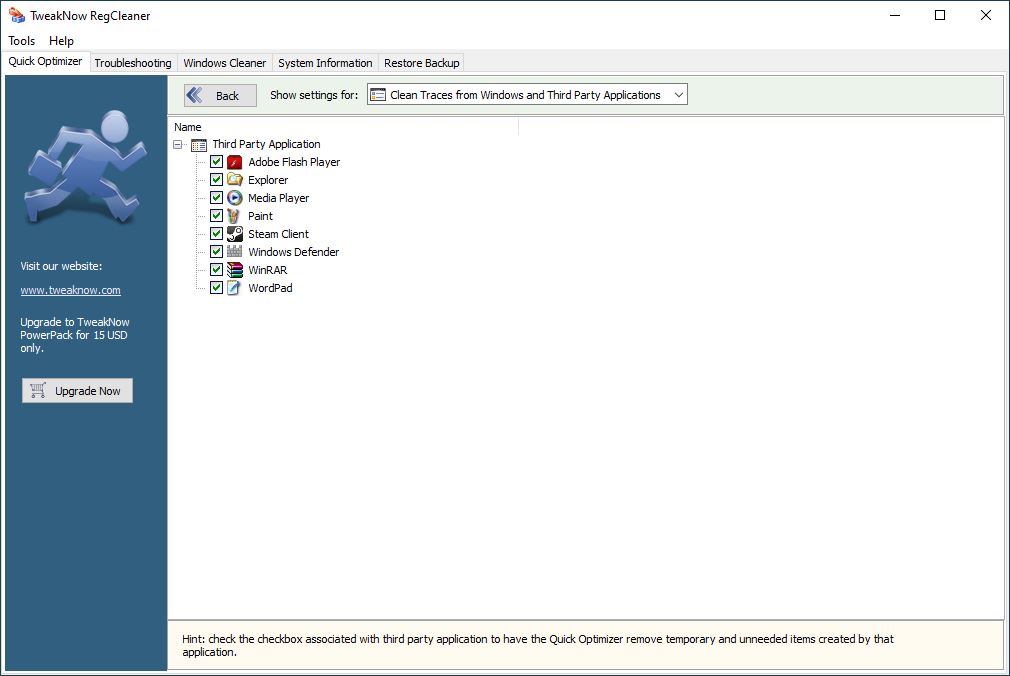Select the Adobe Flash Player label
This screenshot has width=1010, height=676.
point(294,162)
